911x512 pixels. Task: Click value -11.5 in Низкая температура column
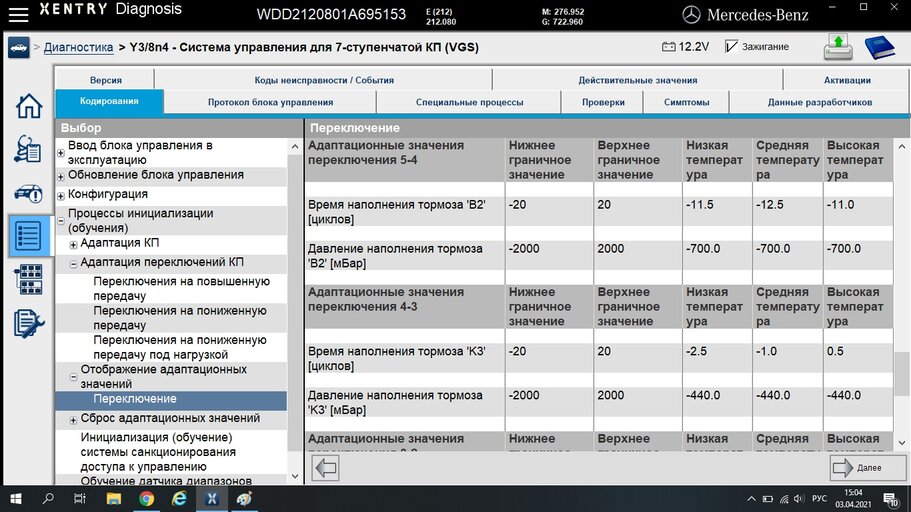pos(700,205)
